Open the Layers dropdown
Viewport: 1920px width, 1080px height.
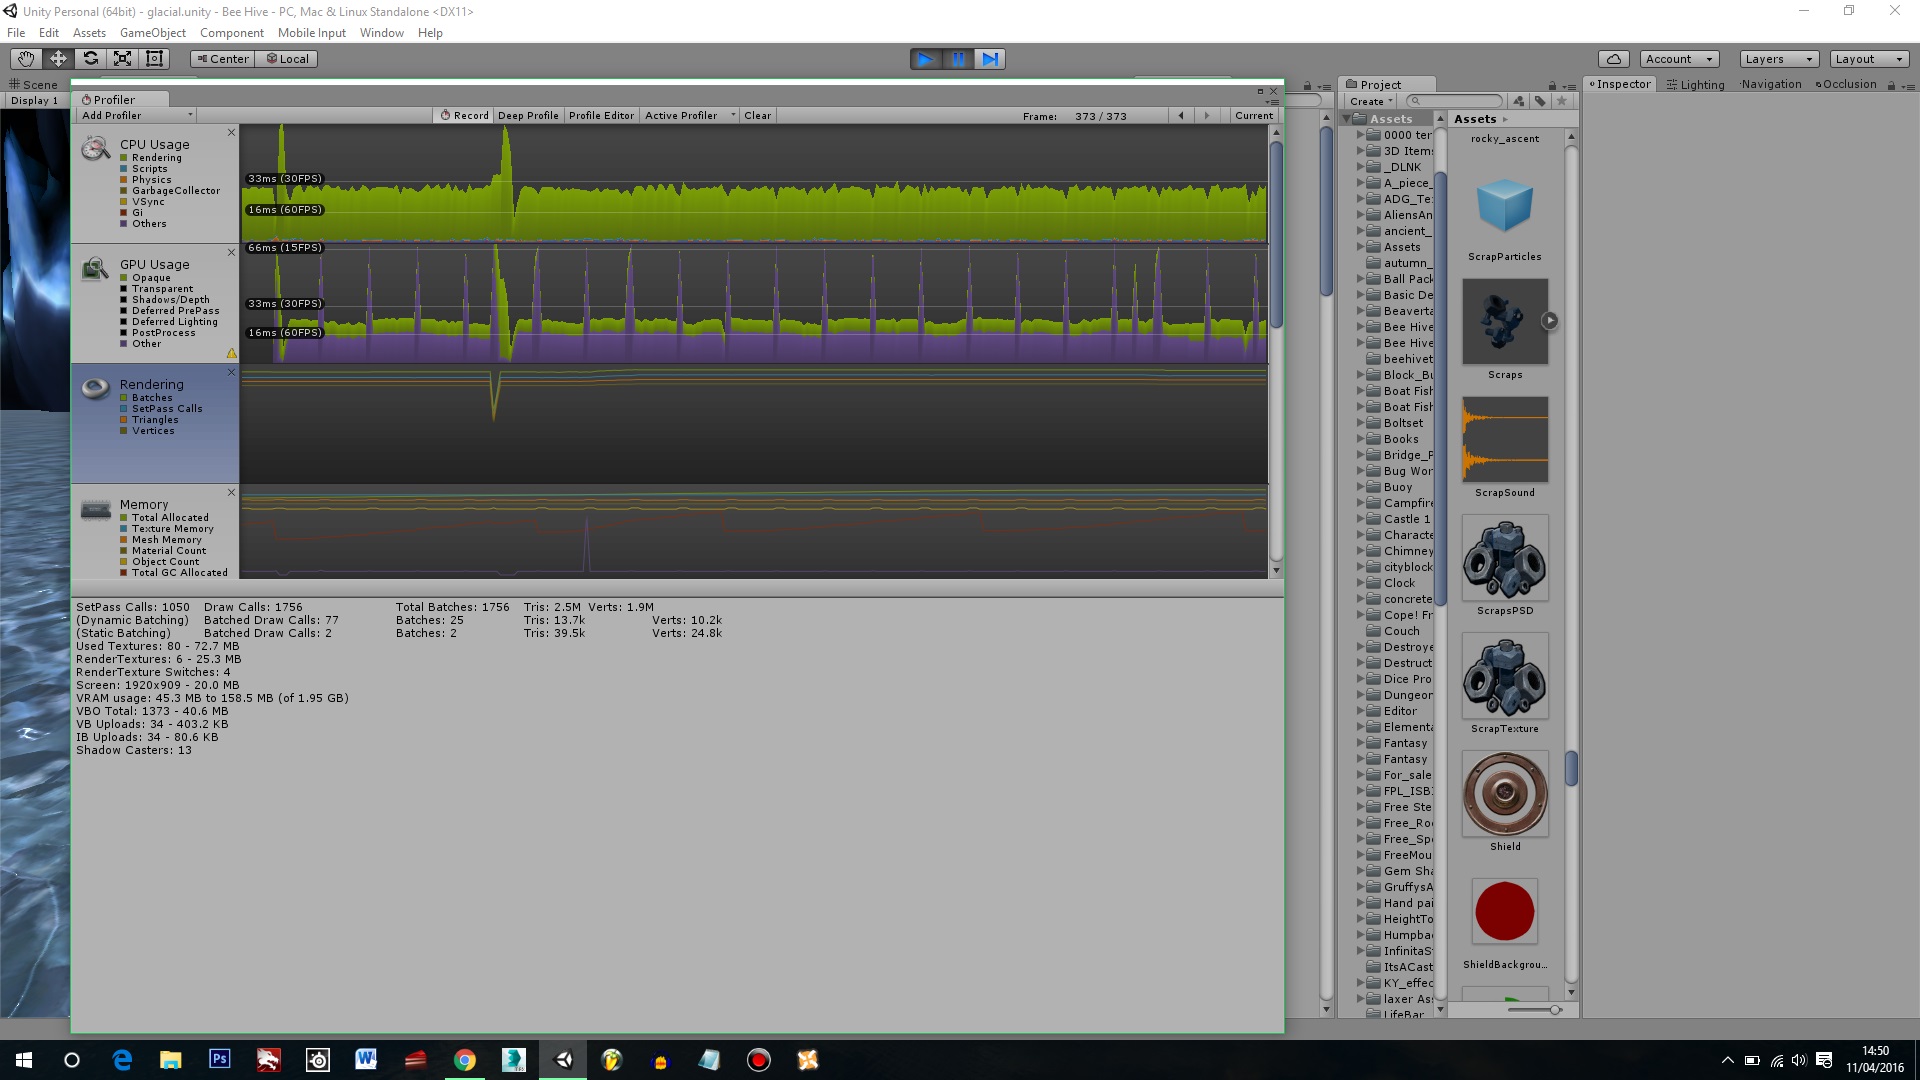coord(1779,59)
